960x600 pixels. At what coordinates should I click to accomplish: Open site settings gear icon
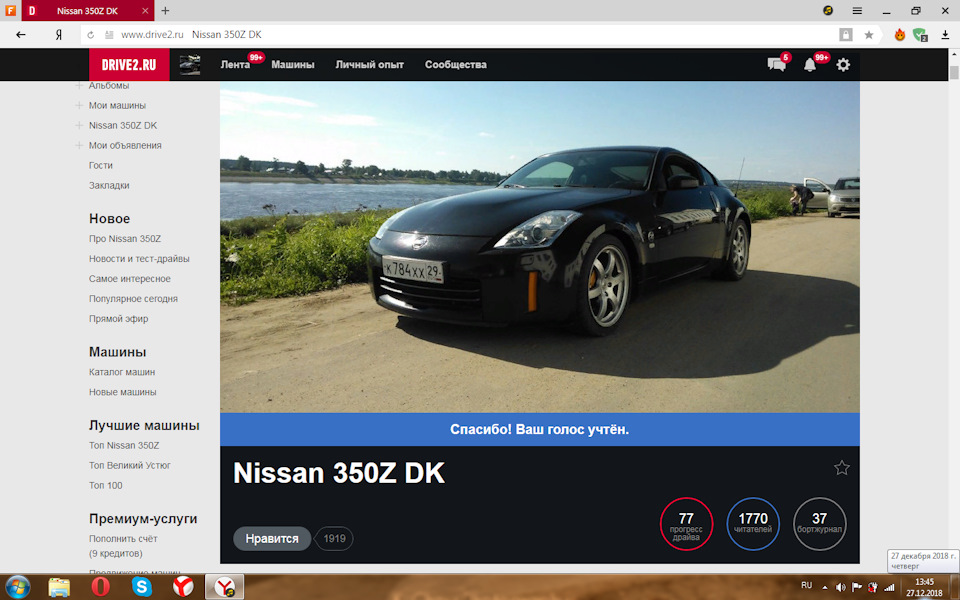pyautogui.click(x=843, y=65)
